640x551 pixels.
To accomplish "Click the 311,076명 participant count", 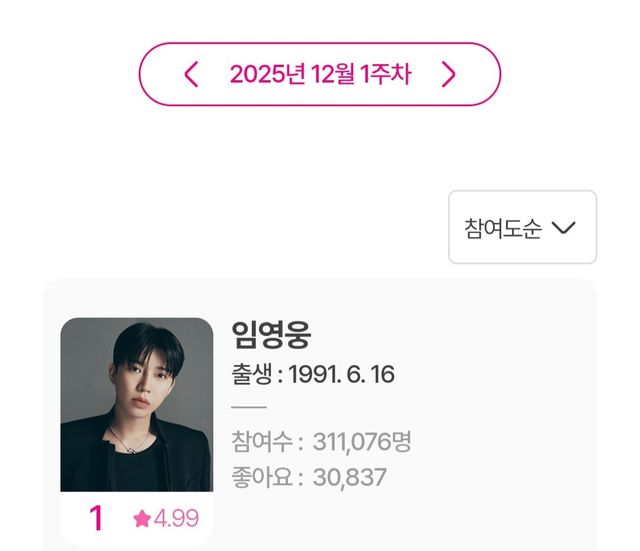I will pos(362,441).
